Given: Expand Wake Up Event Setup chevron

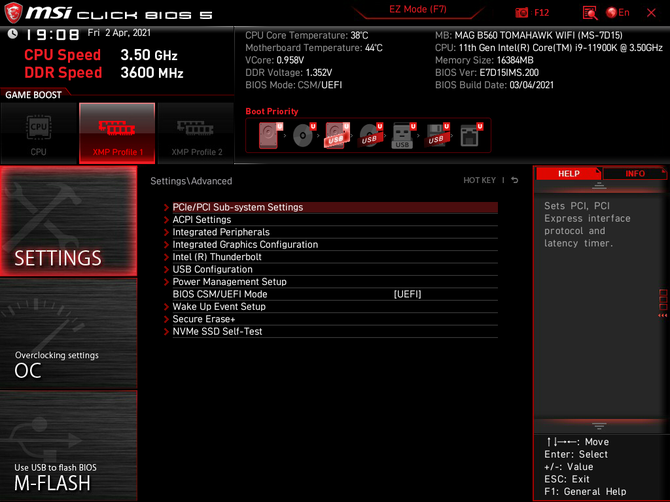Looking at the screenshot, I should click(167, 306).
